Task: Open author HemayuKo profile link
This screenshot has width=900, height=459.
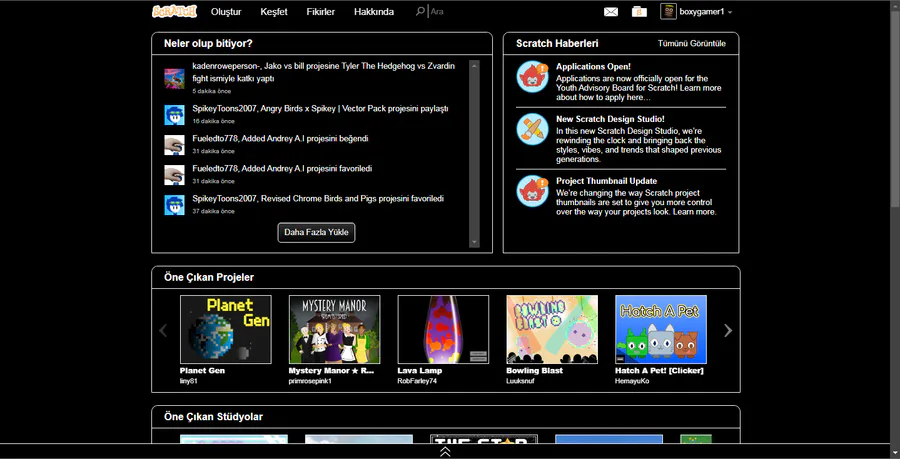Action: point(633,381)
